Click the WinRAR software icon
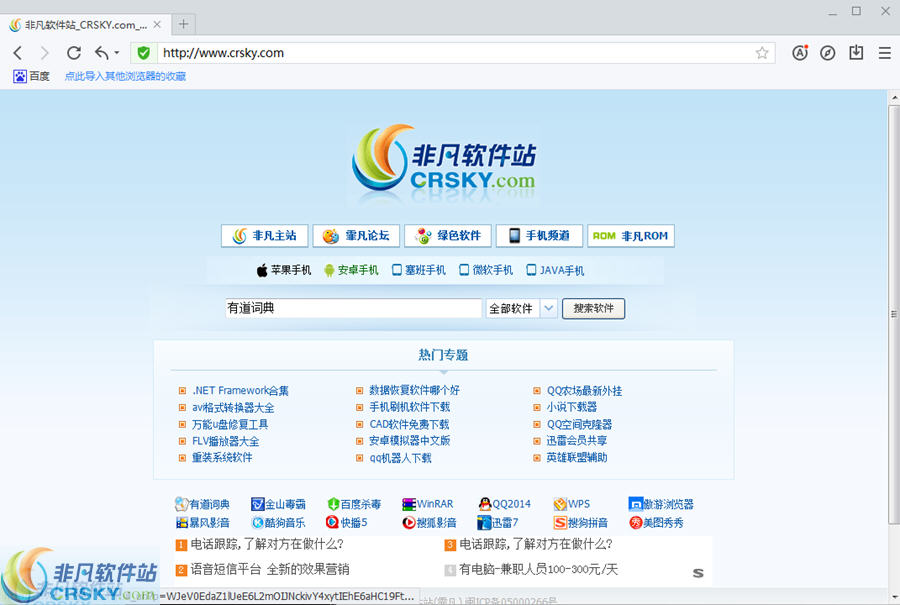This screenshot has width=900, height=605. 409,504
